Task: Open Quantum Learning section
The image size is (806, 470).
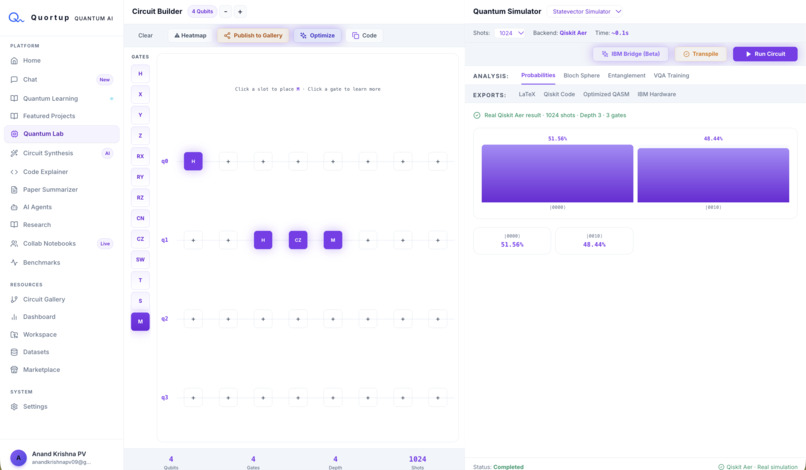Action: [62, 99]
